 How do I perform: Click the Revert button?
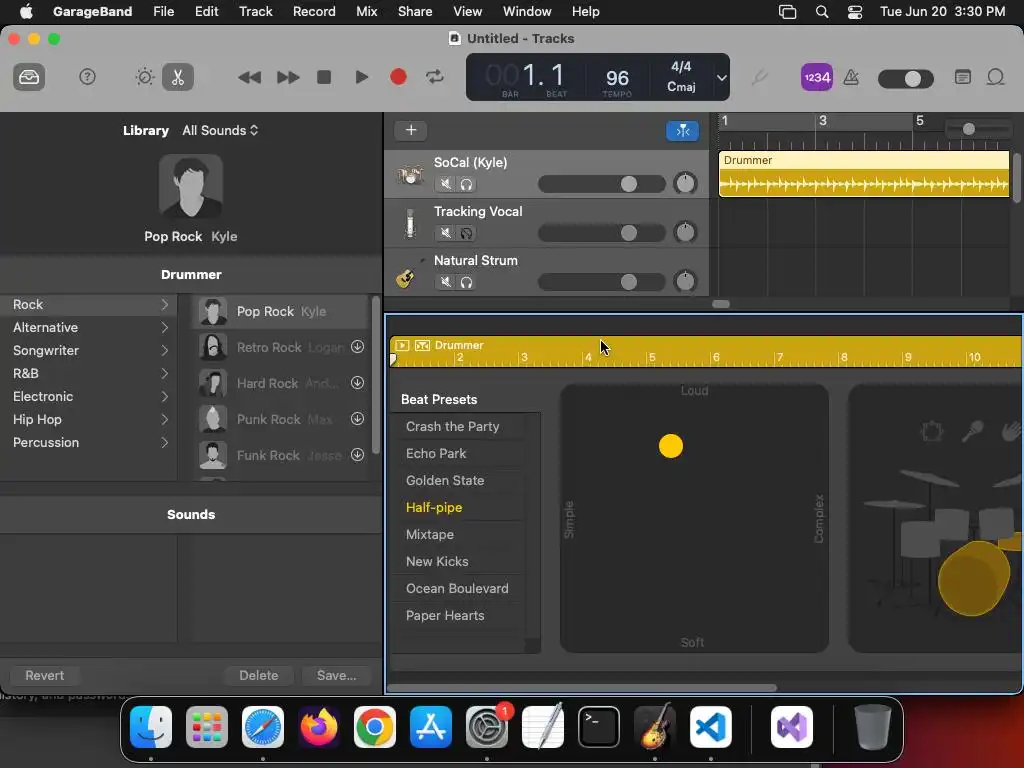pos(44,675)
